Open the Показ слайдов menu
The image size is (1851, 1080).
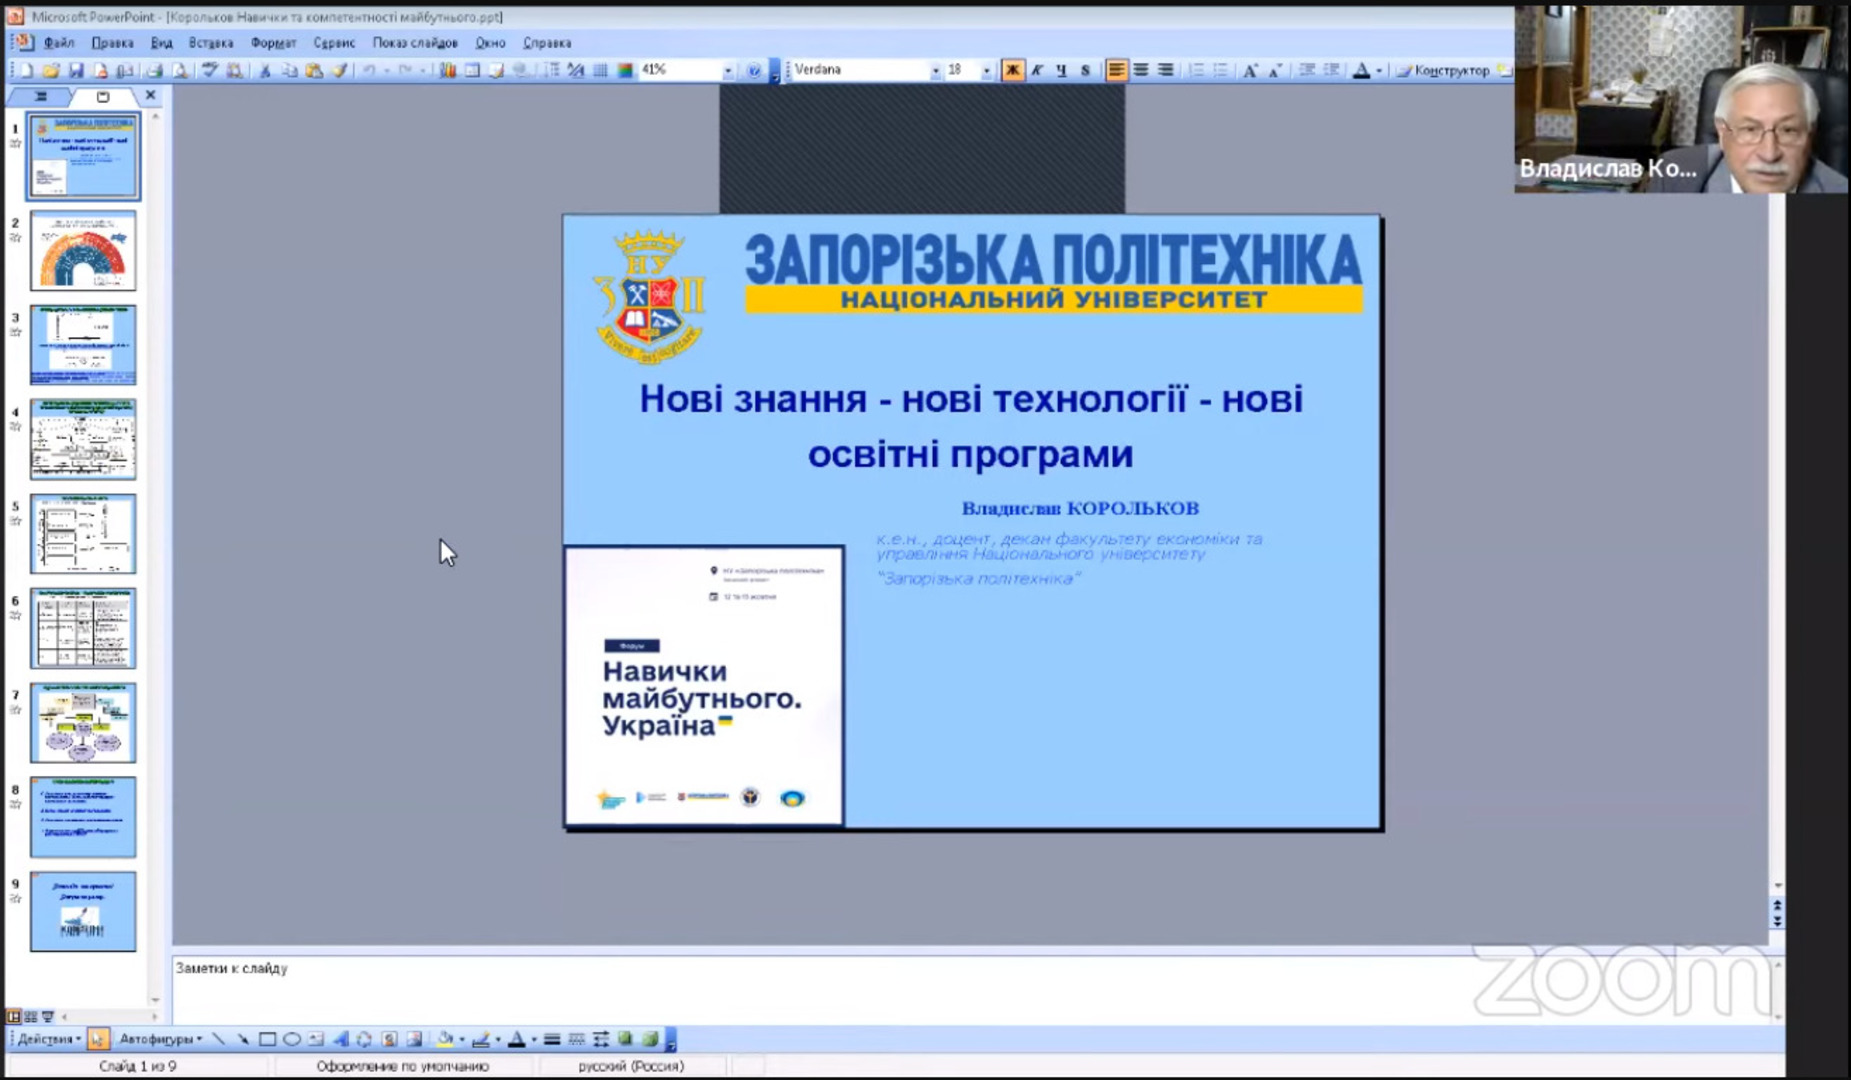(x=415, y=43)
